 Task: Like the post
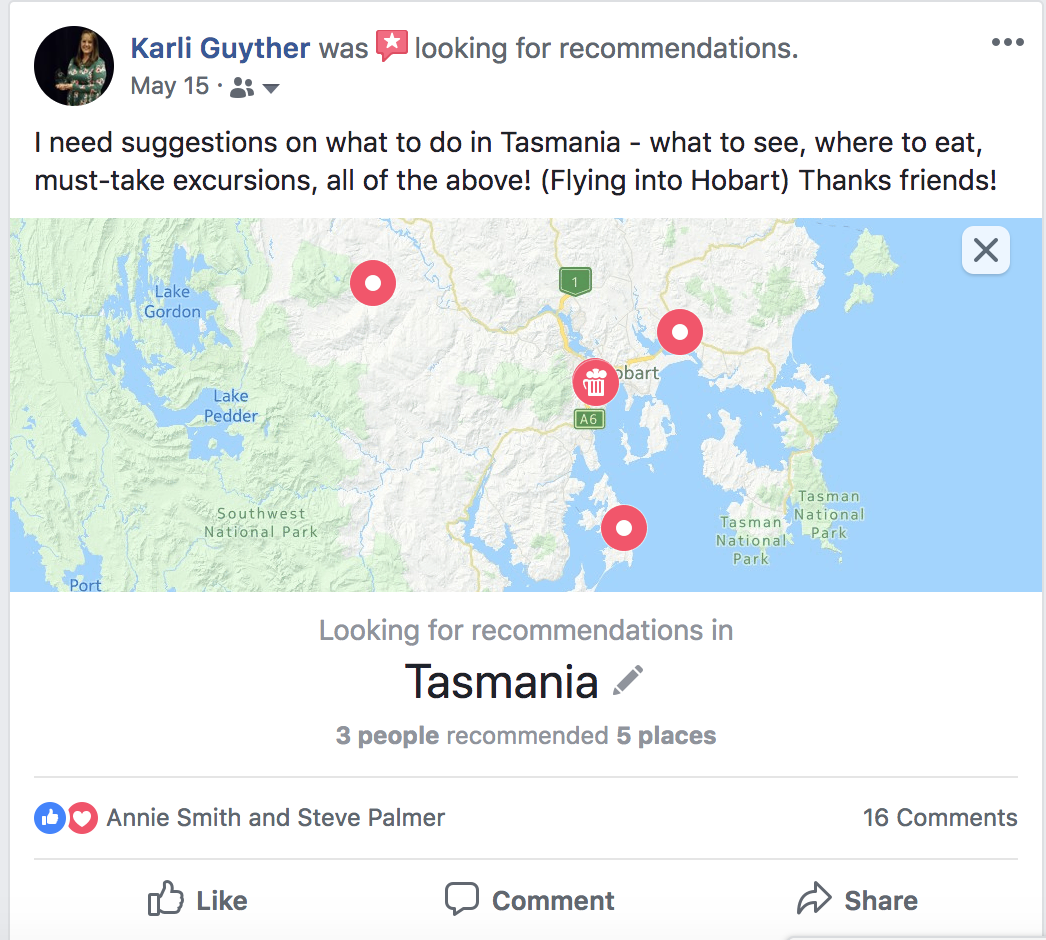point(197,899)
